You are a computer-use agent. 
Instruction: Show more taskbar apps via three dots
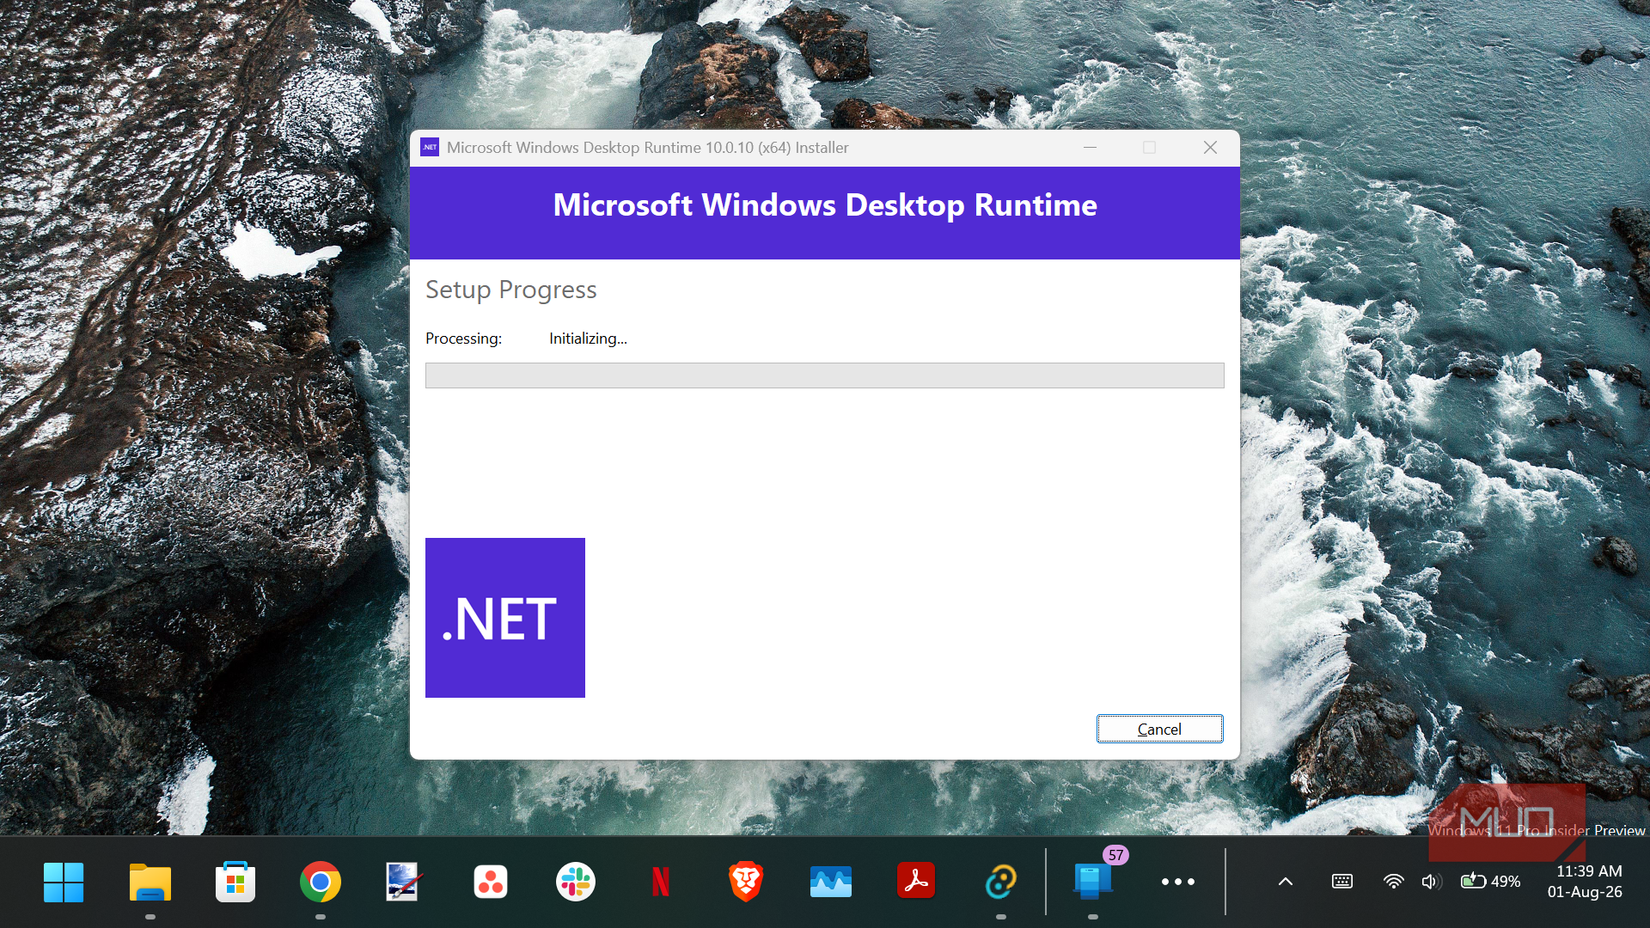[1178, 882]
